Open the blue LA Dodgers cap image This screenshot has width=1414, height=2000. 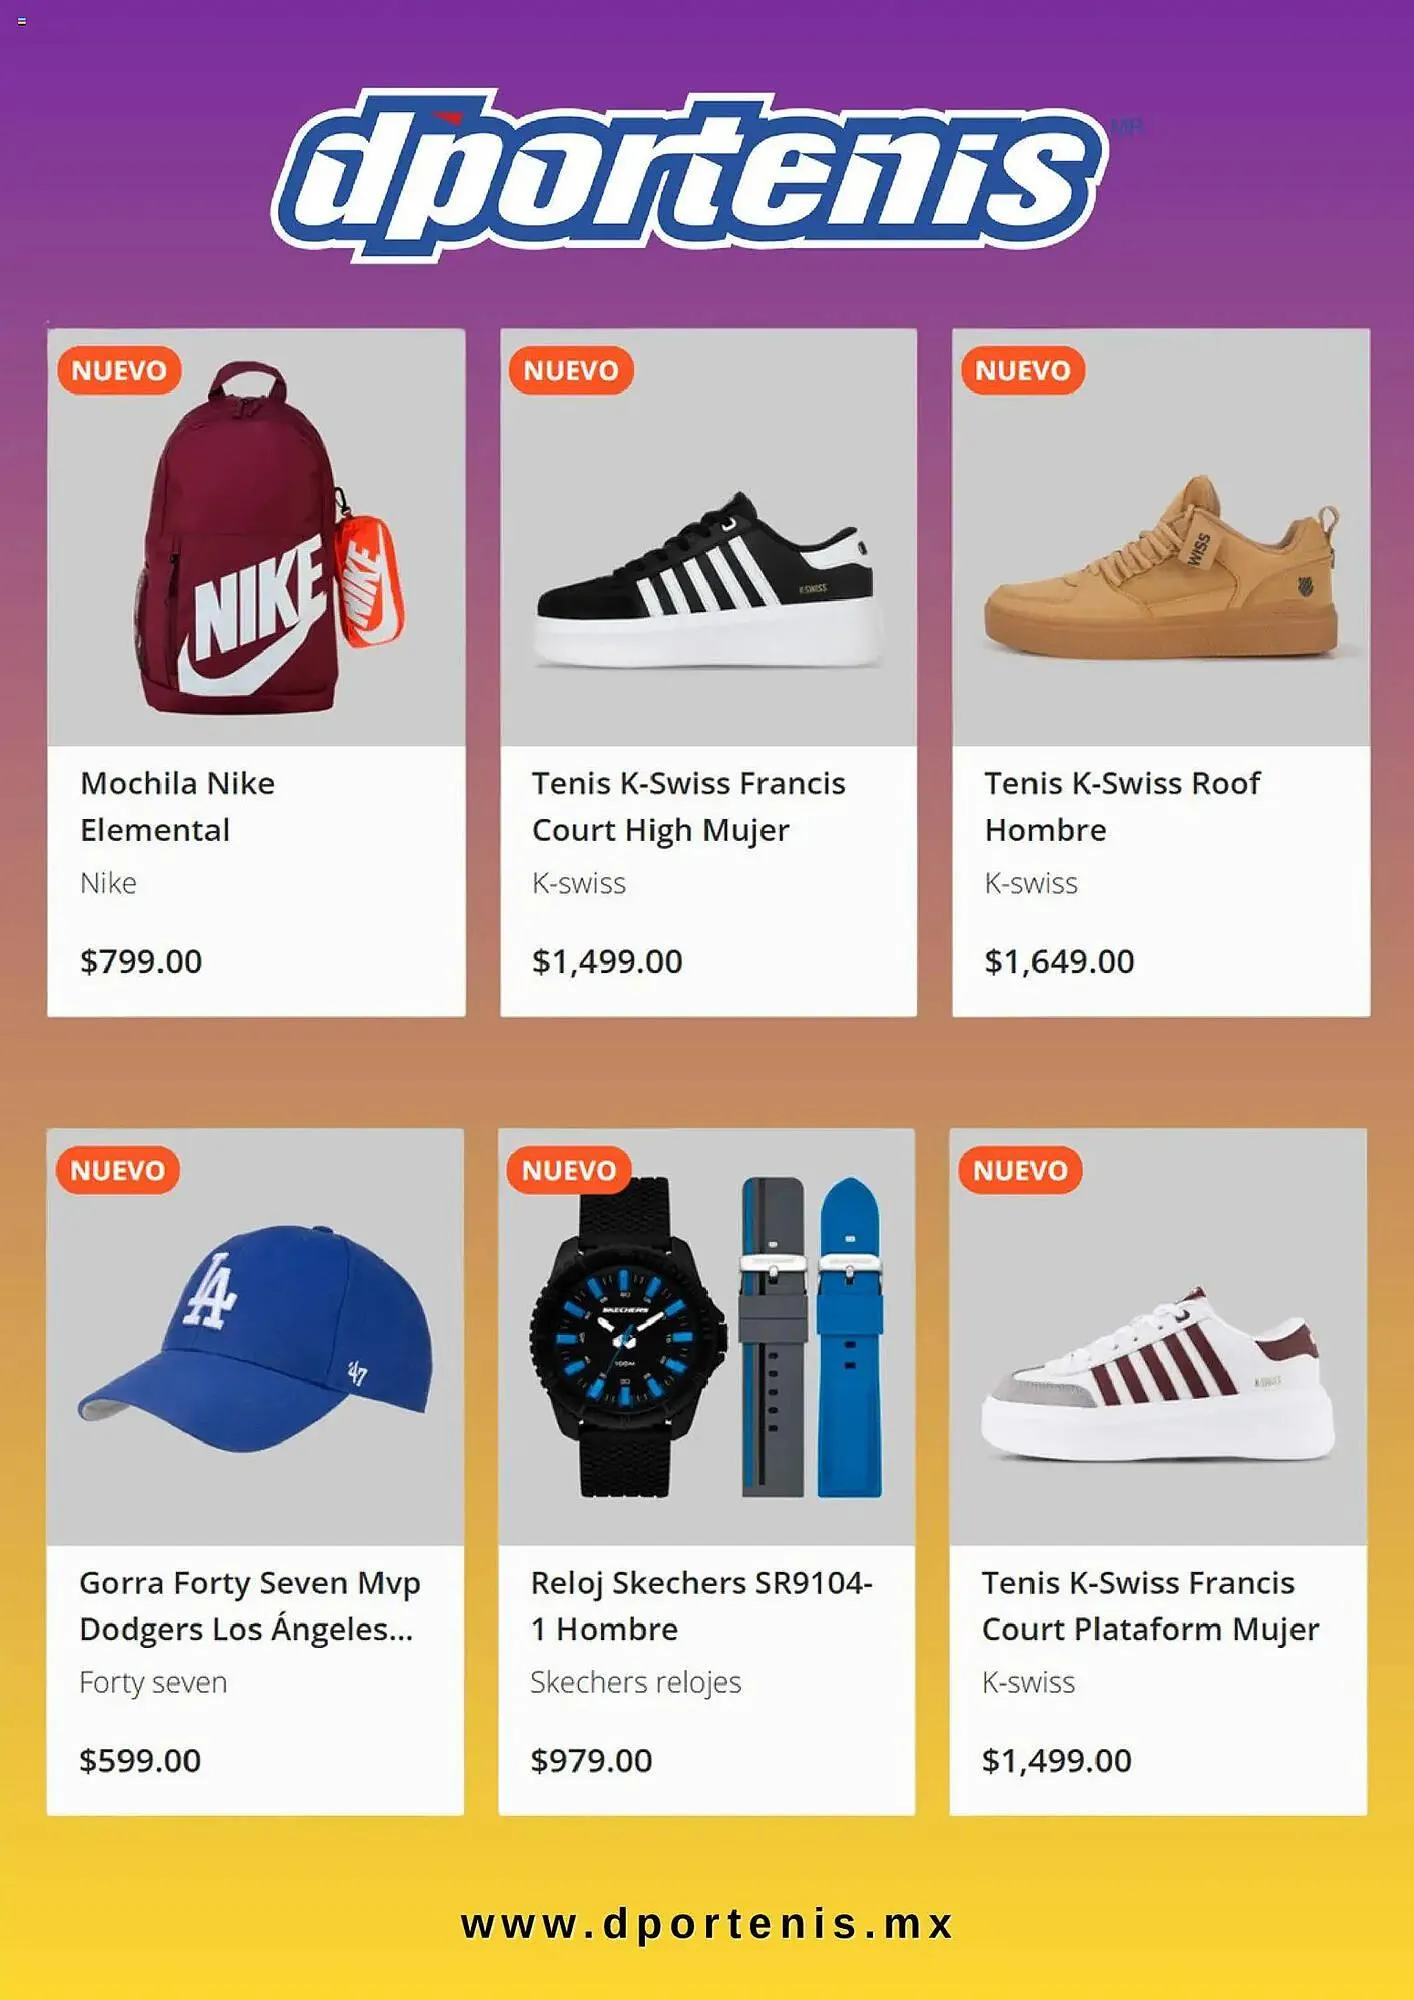pos(256,1340)
